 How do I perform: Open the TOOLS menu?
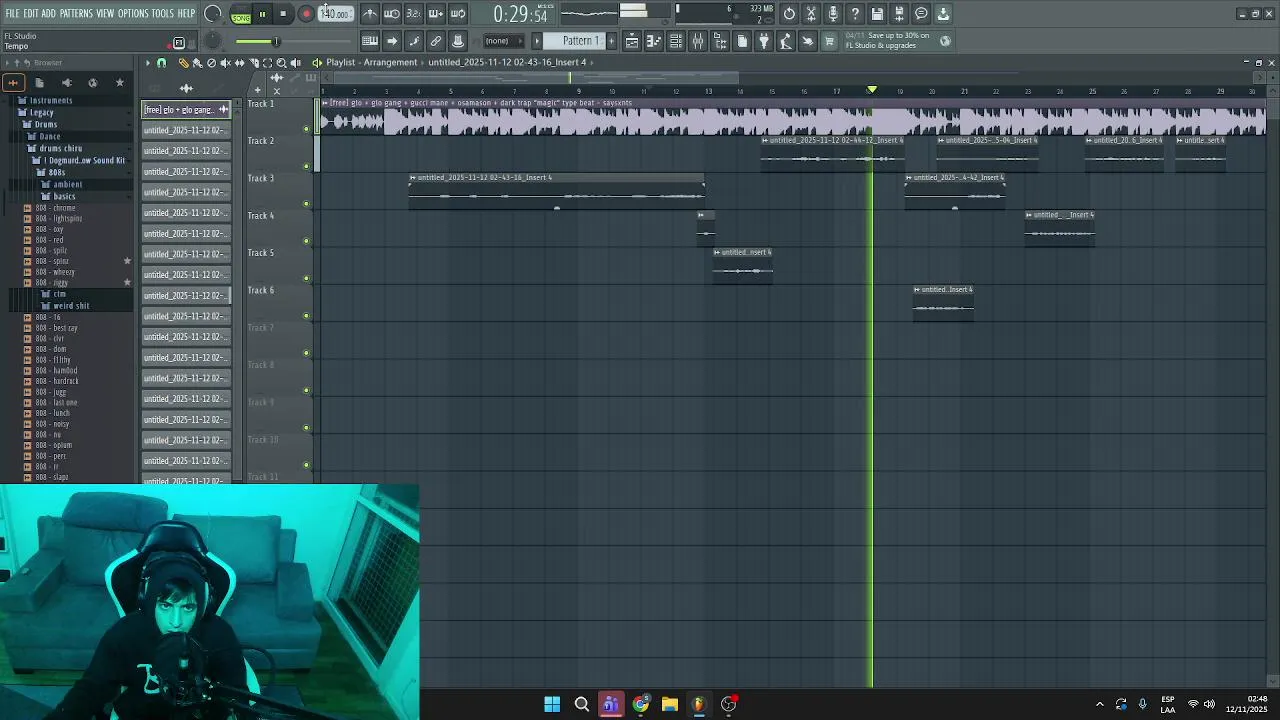tap(162, 13)
